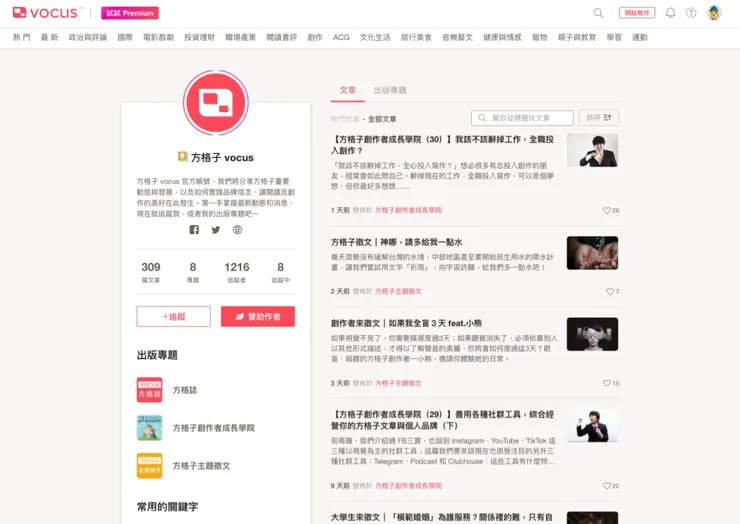Open 親子與教育 category
740x524 pixels.
click(577, 37)
